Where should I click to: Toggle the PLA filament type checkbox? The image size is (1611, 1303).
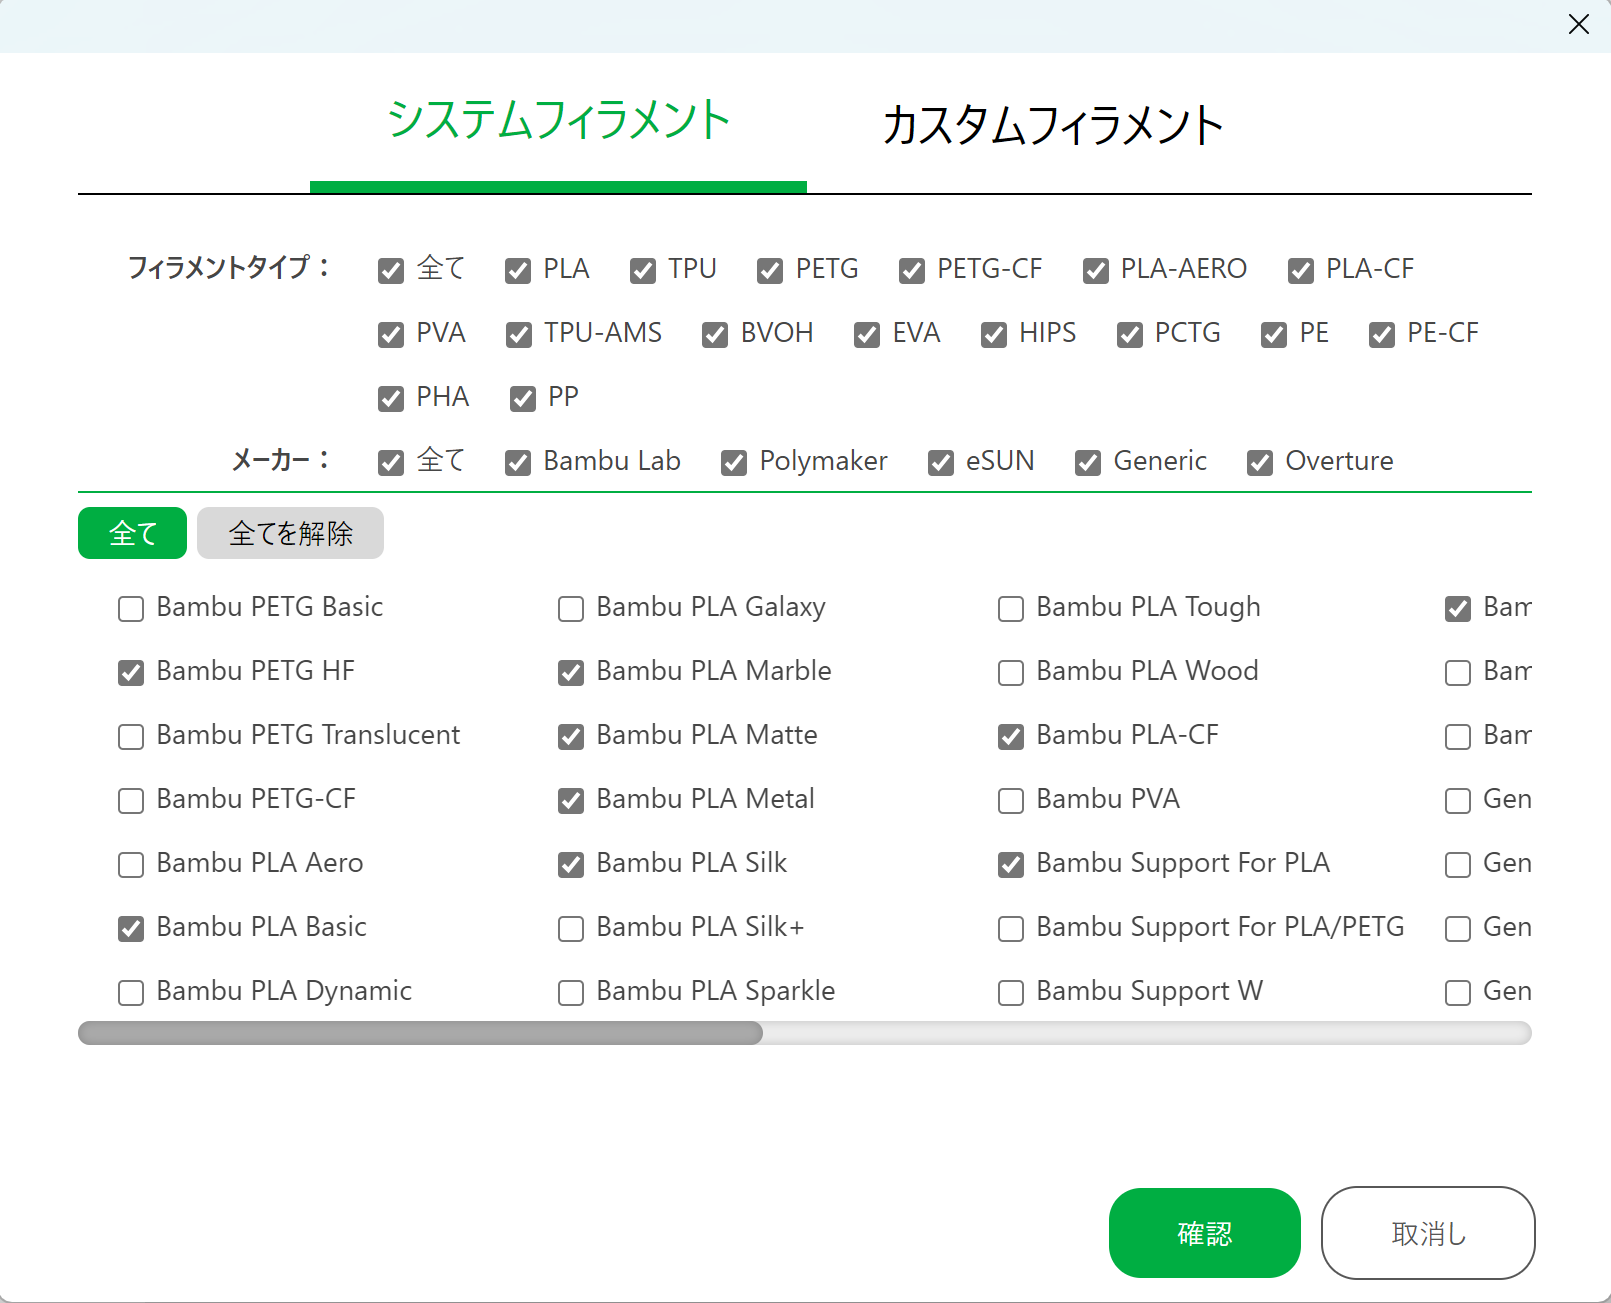point(518,270)
